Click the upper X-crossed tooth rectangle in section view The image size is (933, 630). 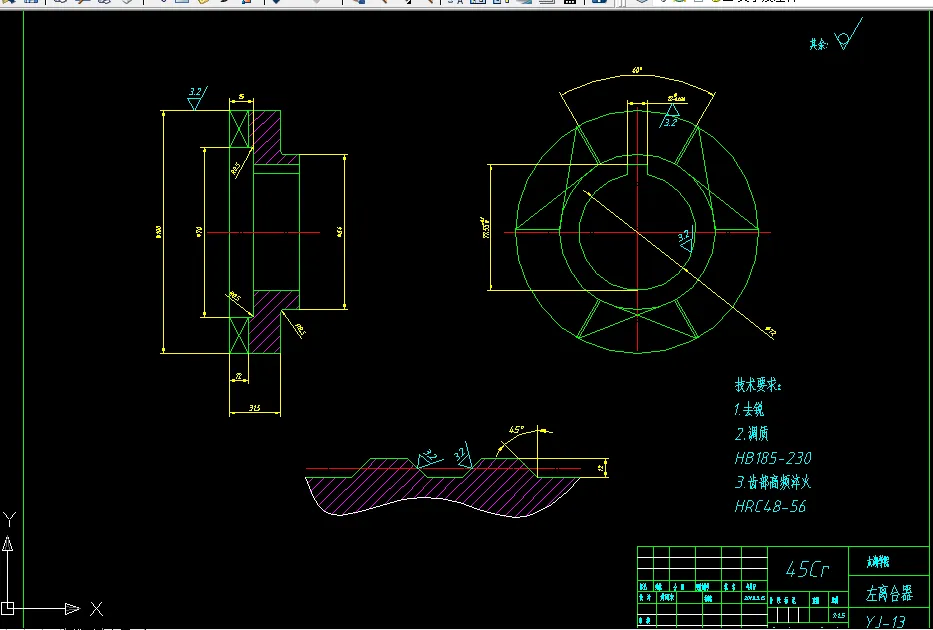(239, 129)
